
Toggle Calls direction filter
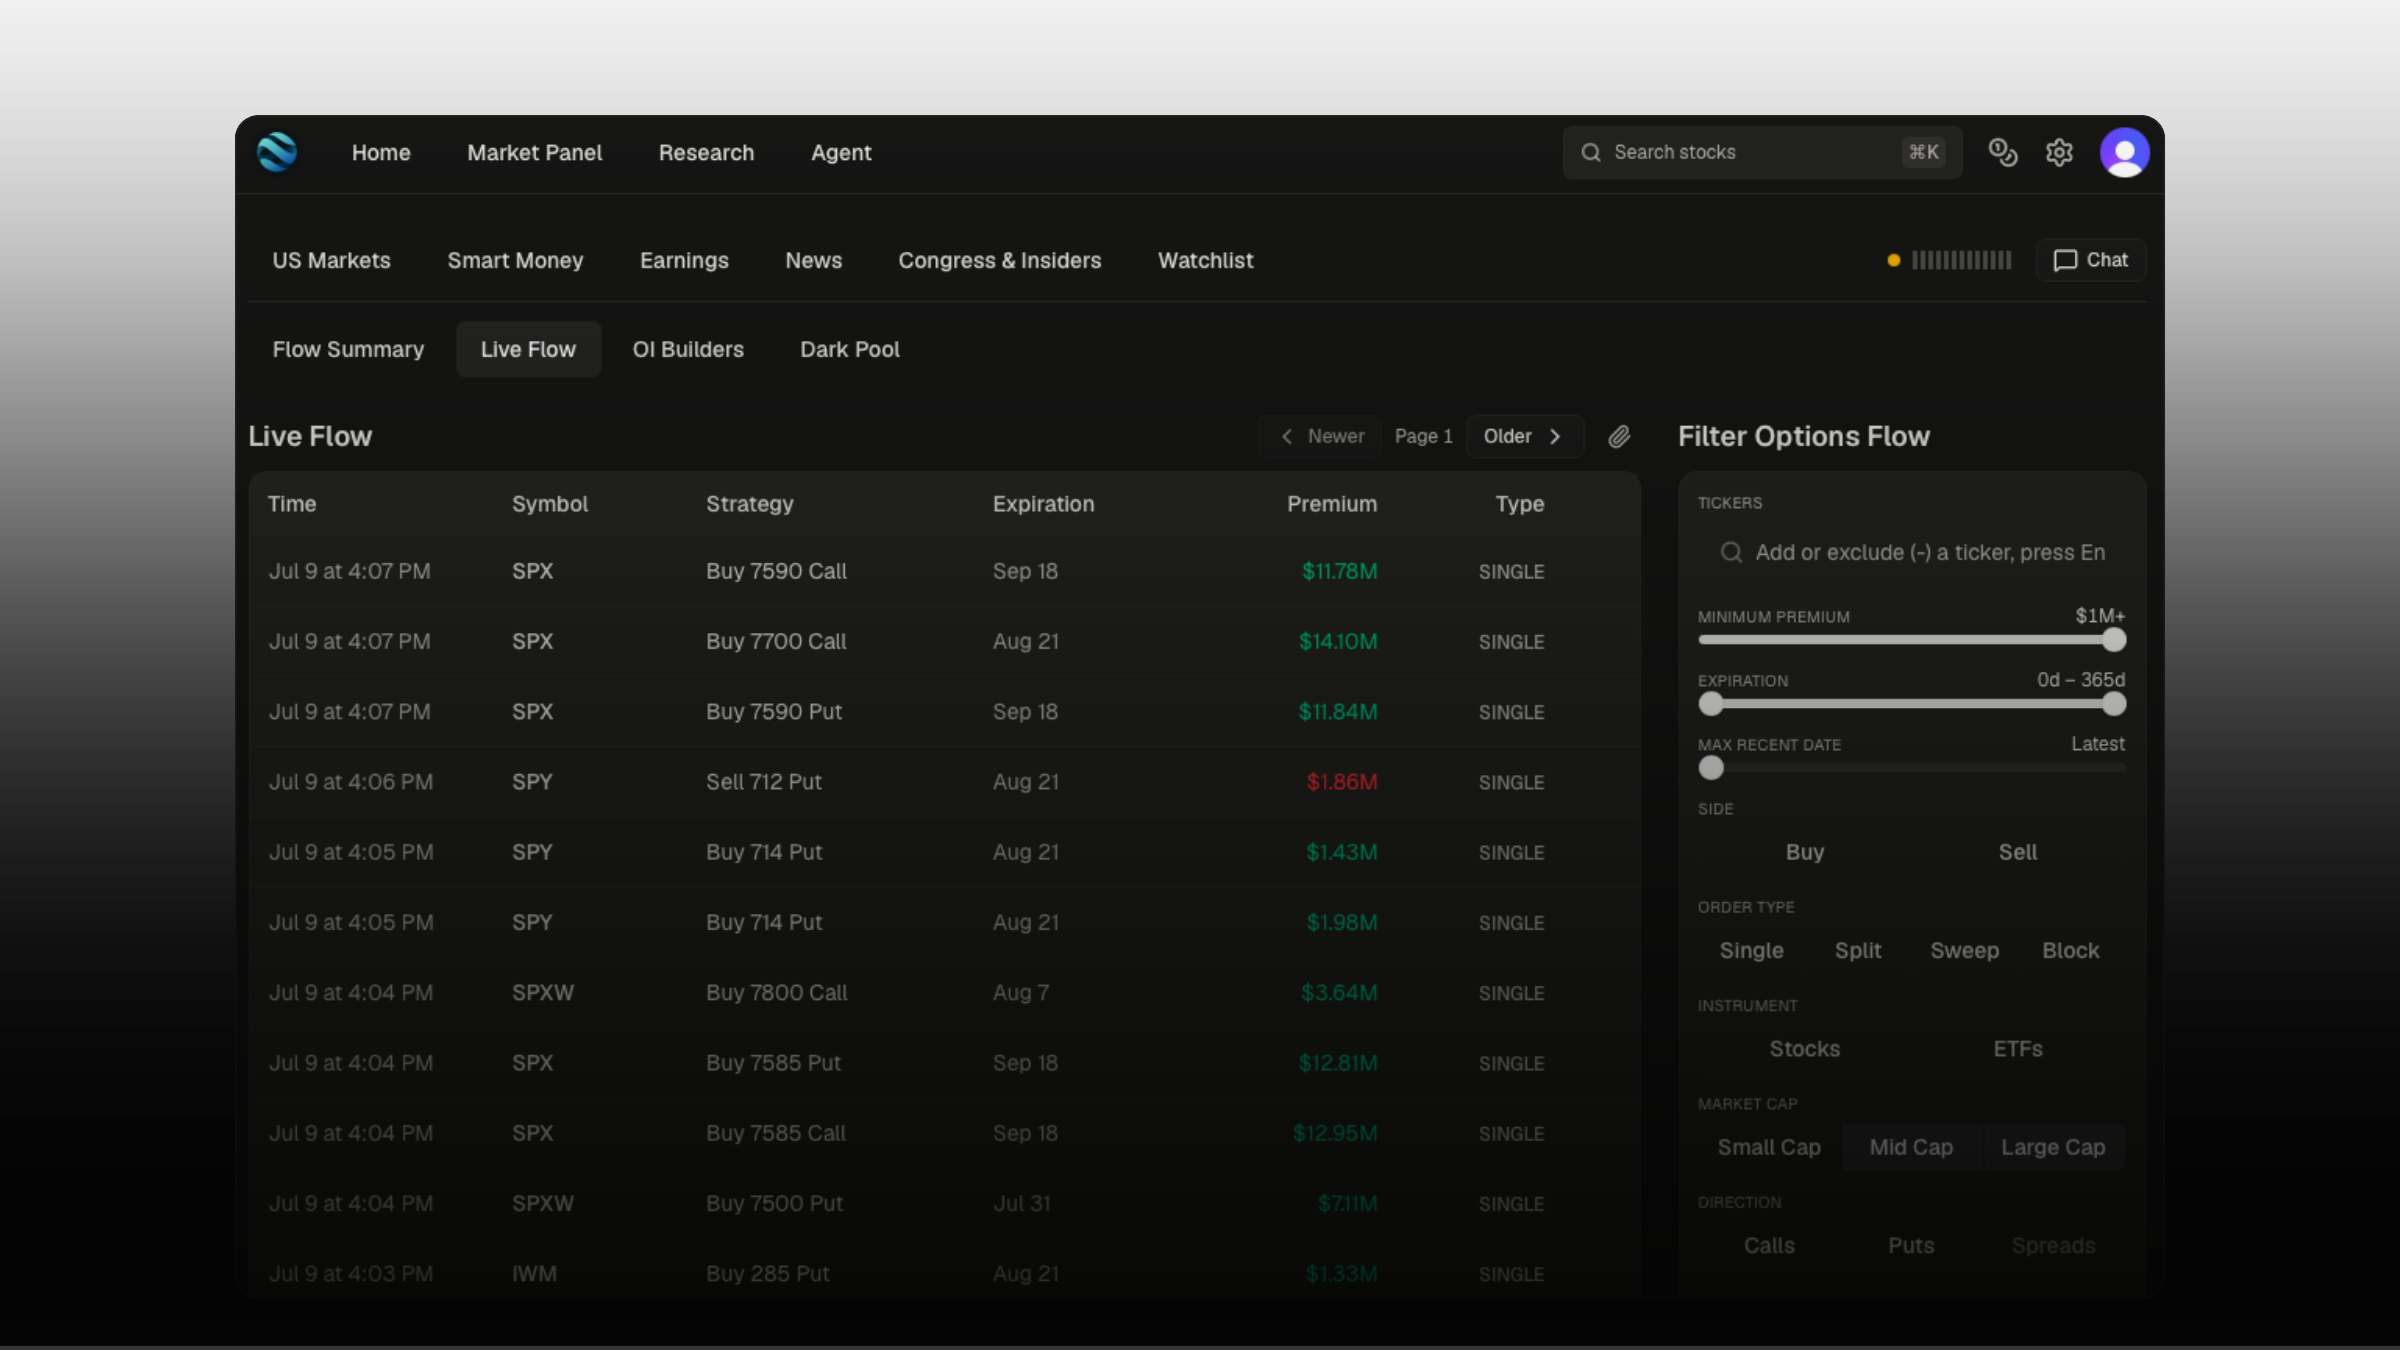pyautogui.click(x=1769, y=1245)
